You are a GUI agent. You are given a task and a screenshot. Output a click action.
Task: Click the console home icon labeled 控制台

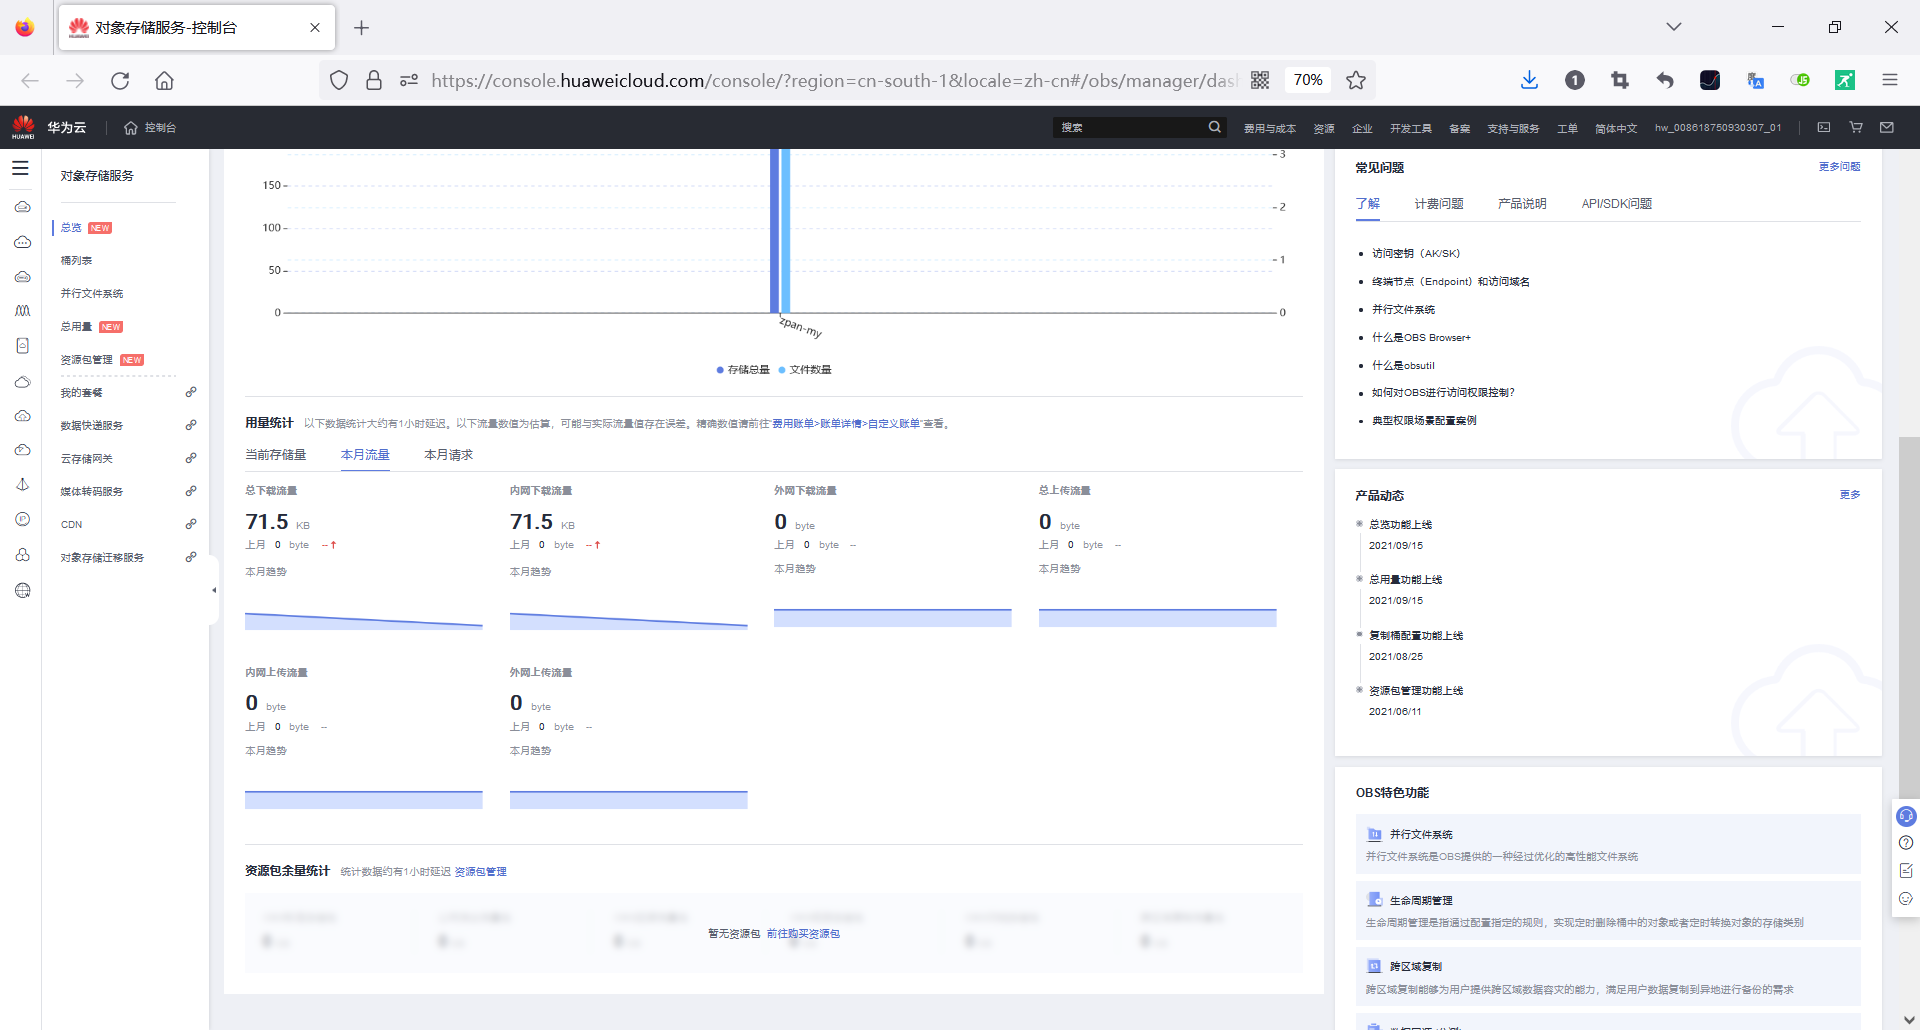pyautogui.click(x=150, y=128)
